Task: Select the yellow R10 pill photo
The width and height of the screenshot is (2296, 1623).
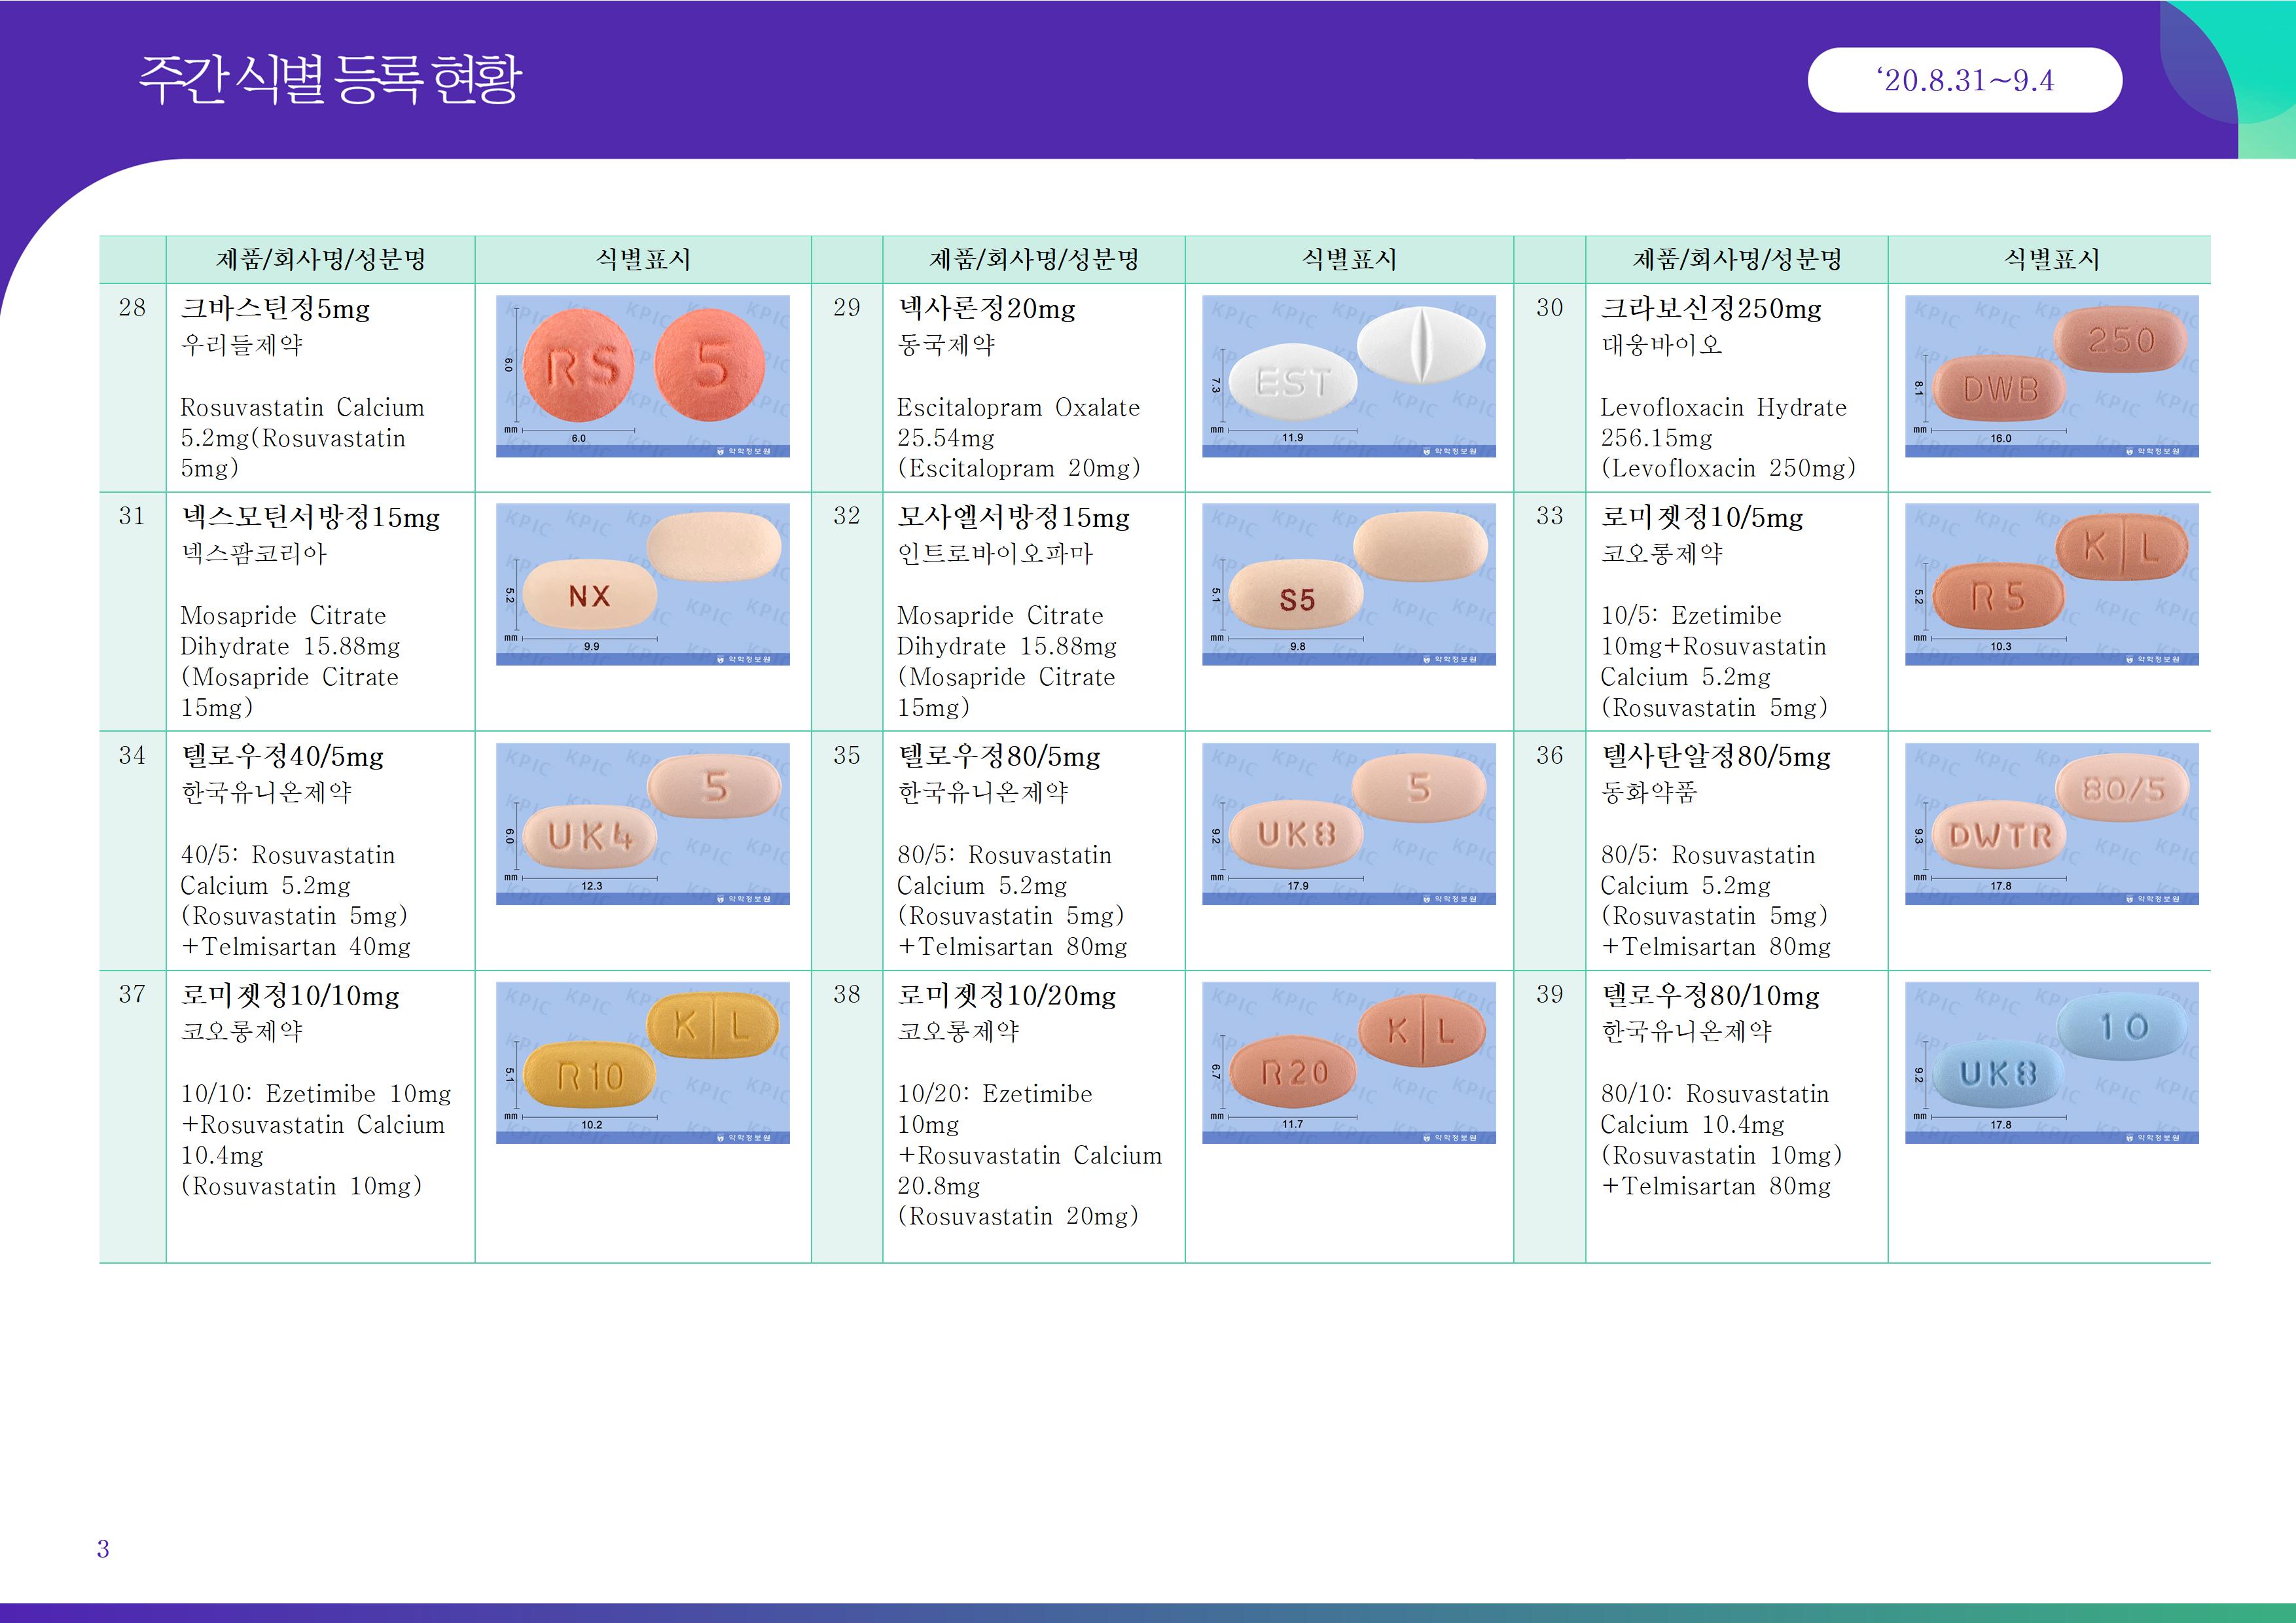Action: [x=642, y=1062]
